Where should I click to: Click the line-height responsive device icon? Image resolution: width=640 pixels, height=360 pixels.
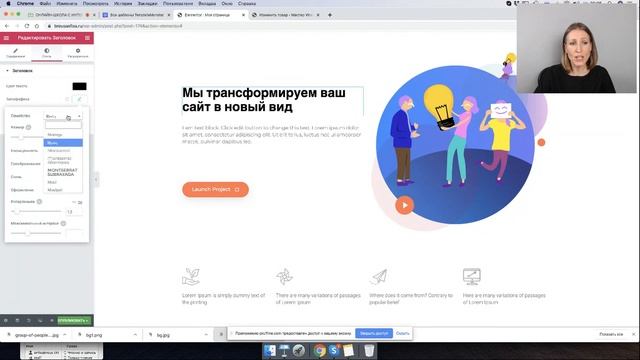39,202
